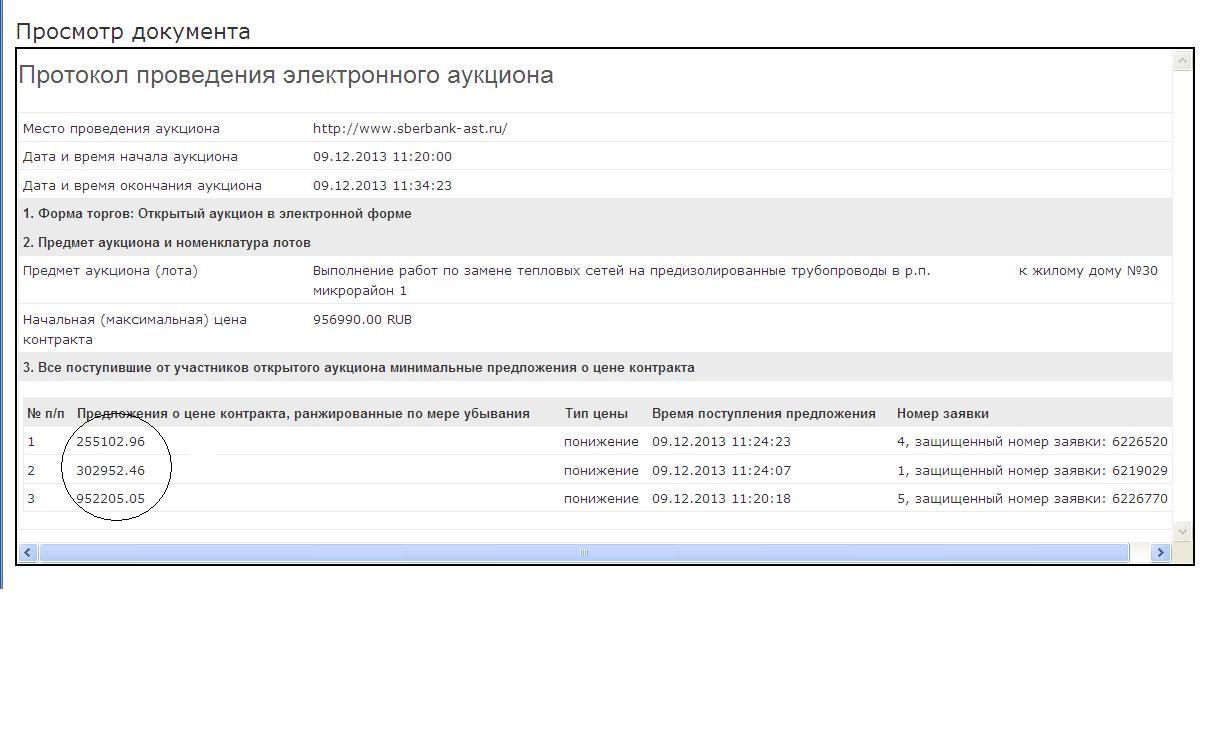Click the '1. Форма торгов' section heading
Viewport: 1214px width, 735px height.
click(217, 213)
